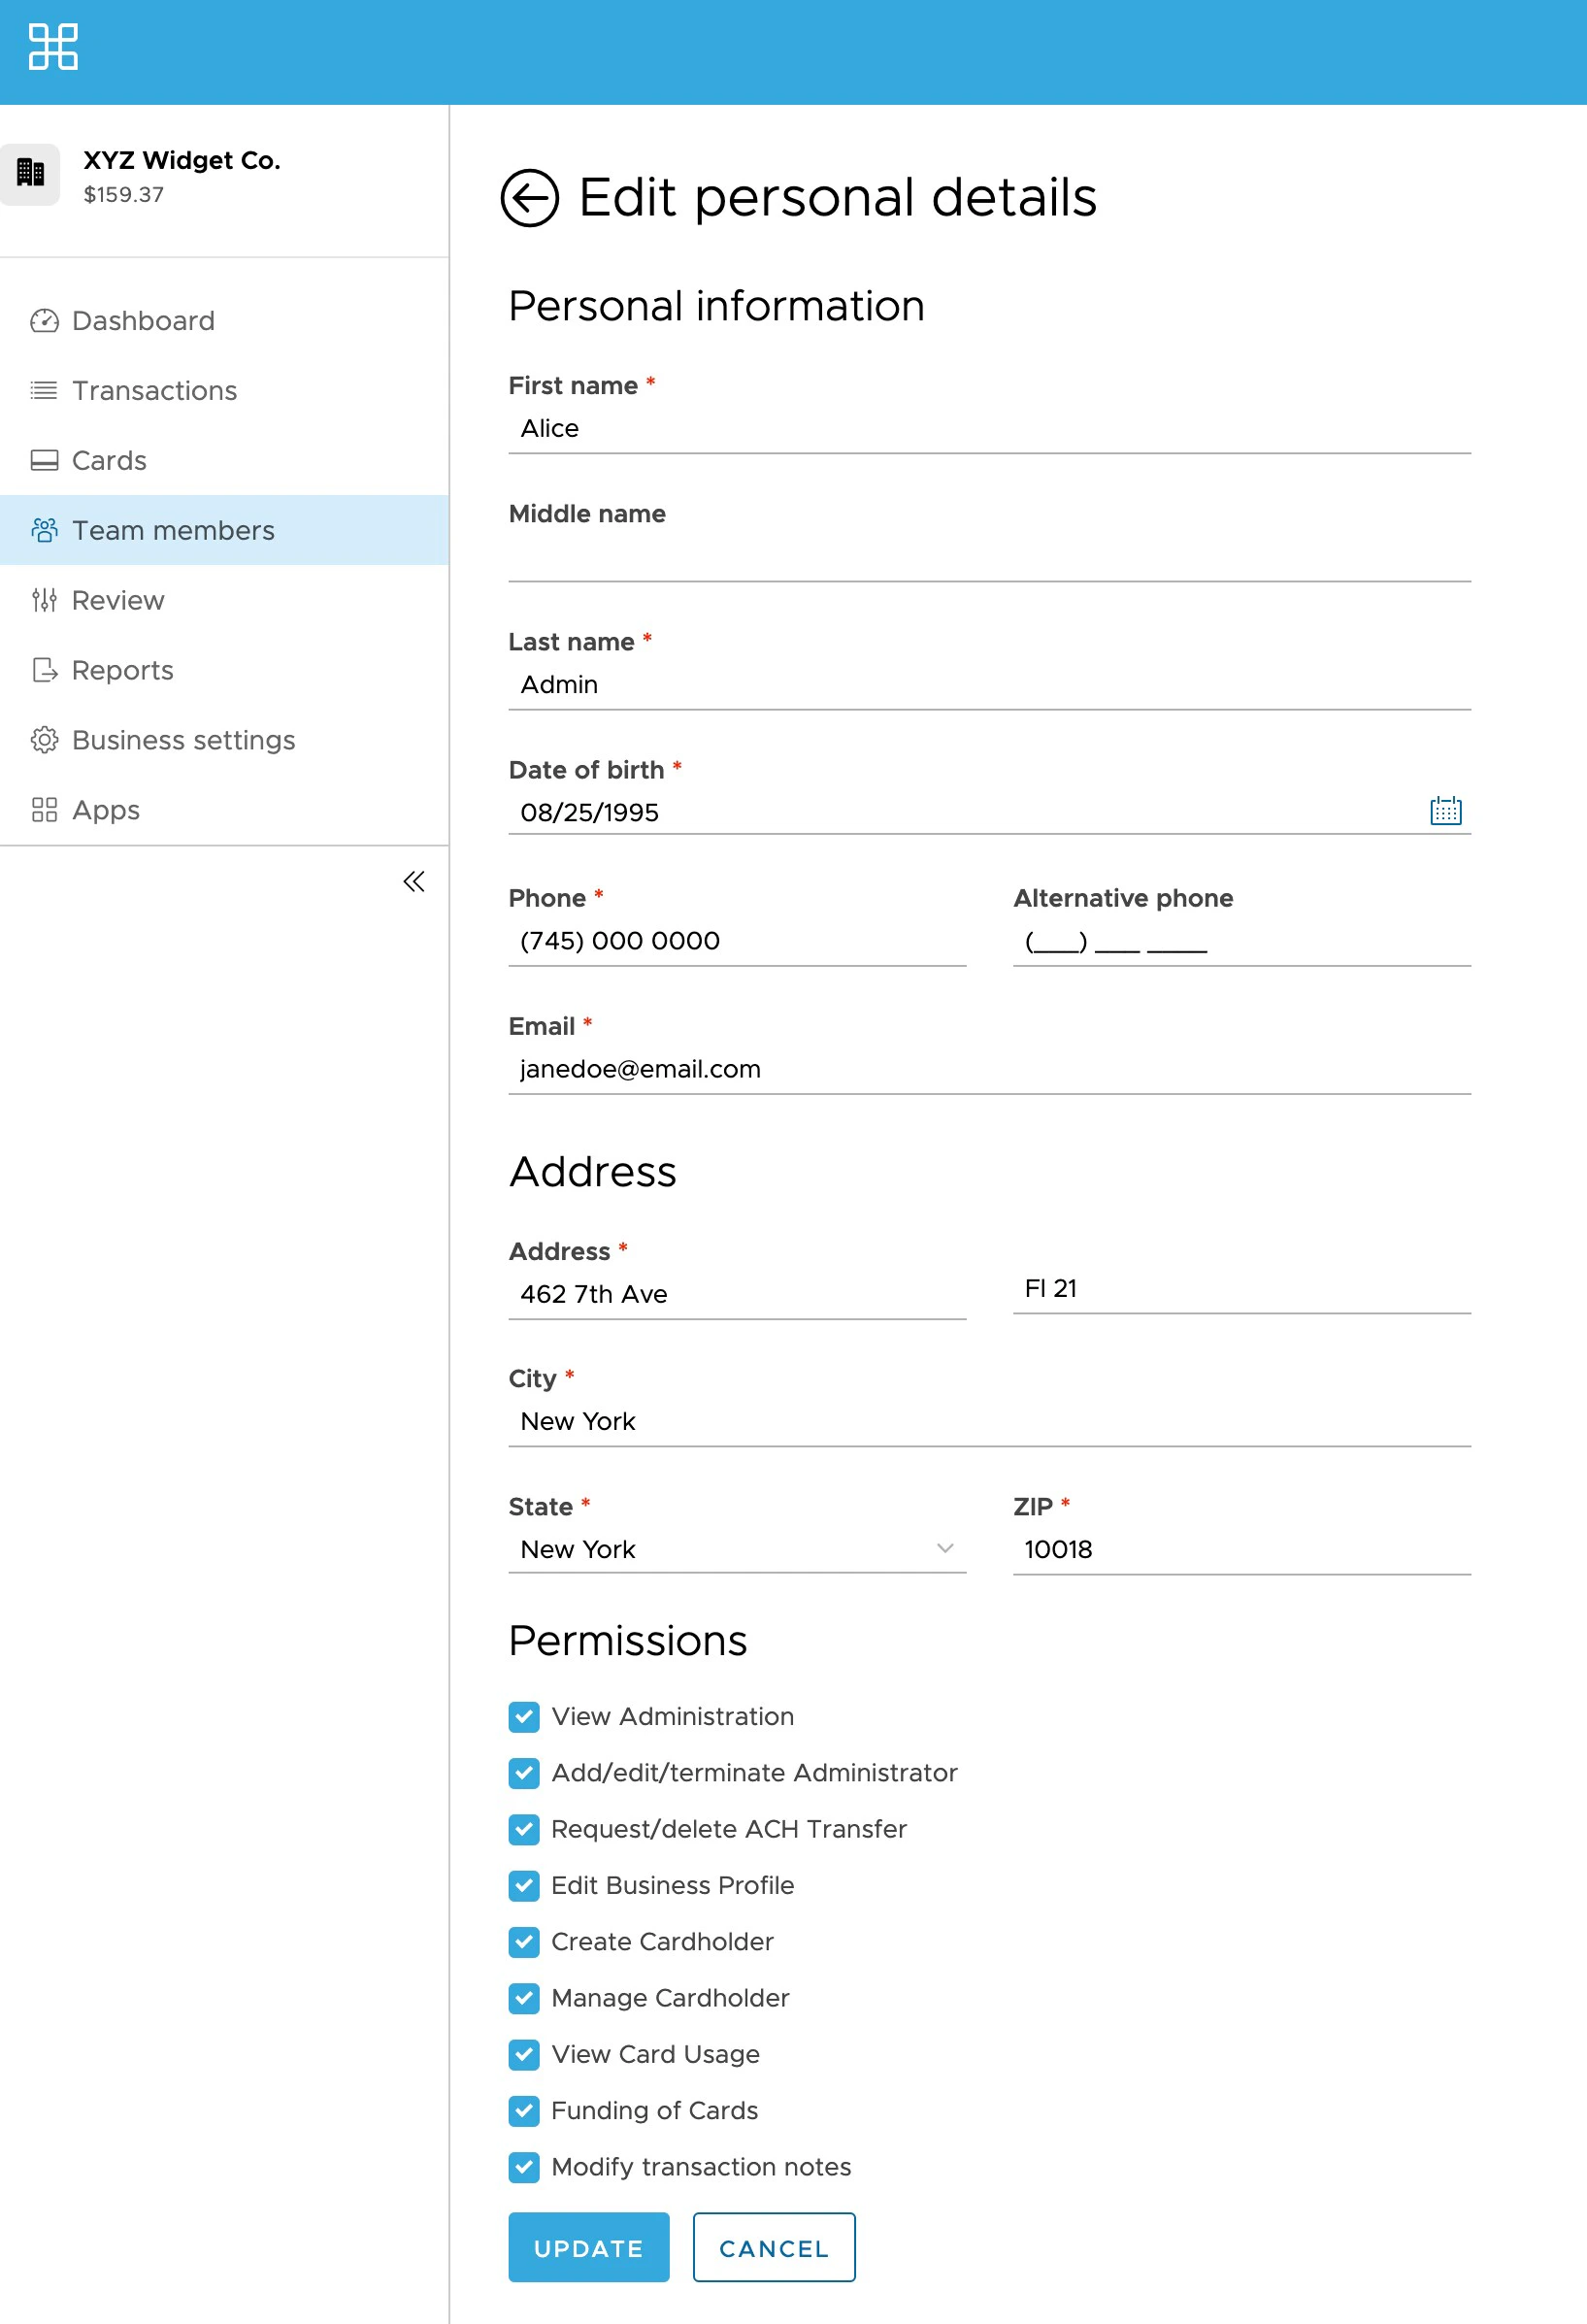Click the Cards icon in the sidebar

[x=44, y=461]
